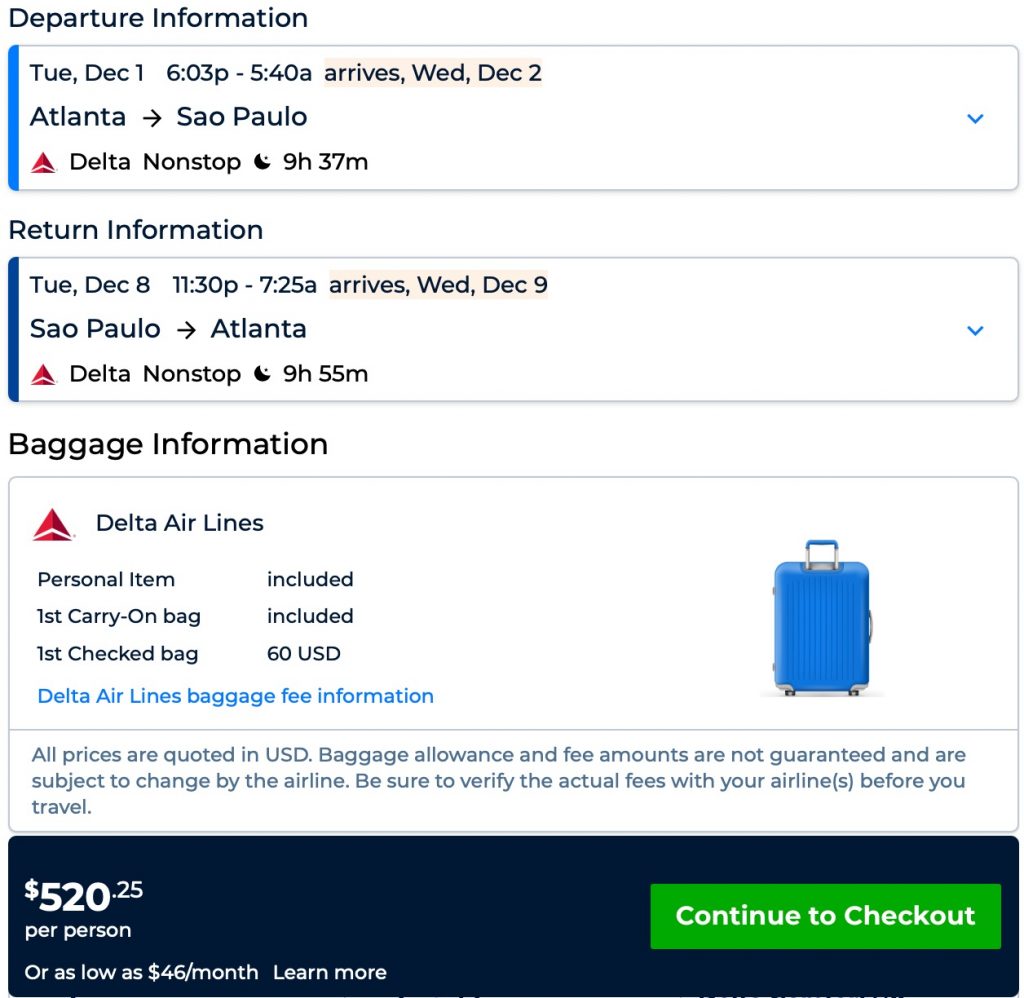The height and width of the screenshot is (998, 1024).
Task: Click the "arrives, Wed, Dec 9" highlighted notice
Action: [438, 285]
